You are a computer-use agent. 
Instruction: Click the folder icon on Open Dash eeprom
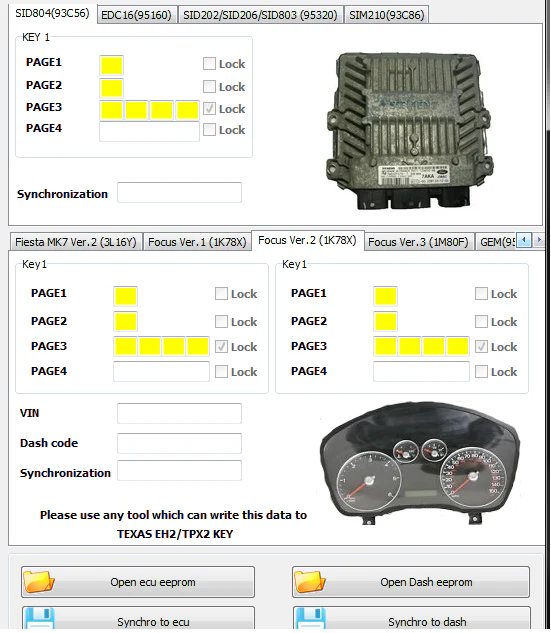click(x=310, y=582)
